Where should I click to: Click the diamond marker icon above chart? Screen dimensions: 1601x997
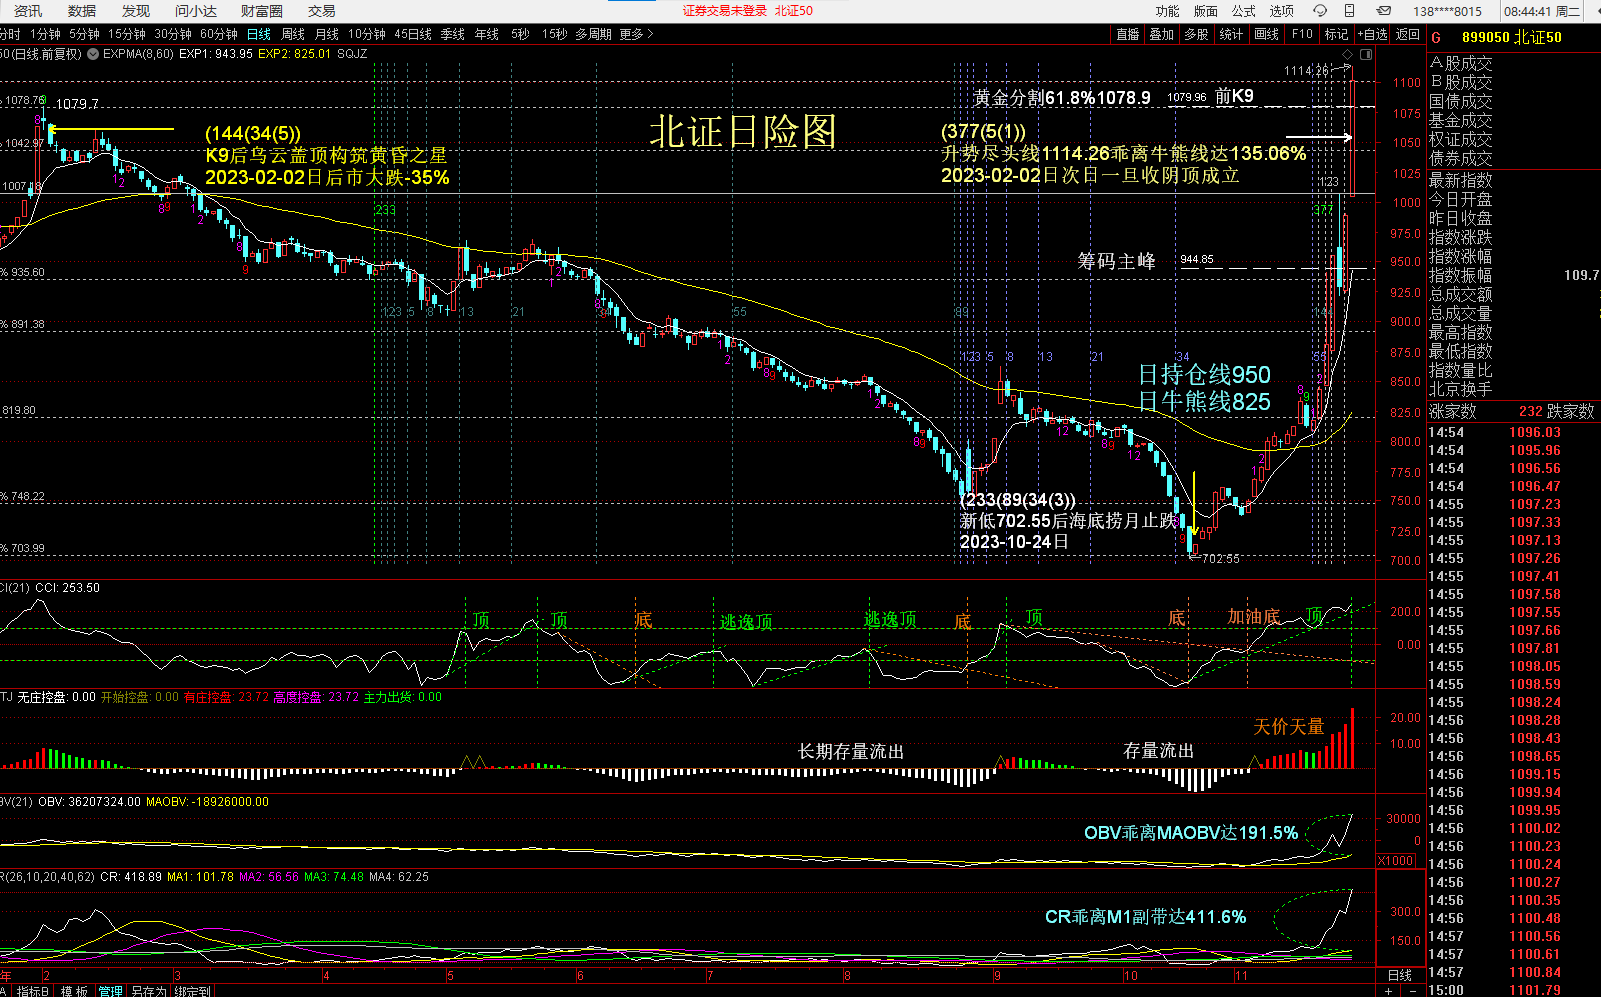(x=1348, y=54)
